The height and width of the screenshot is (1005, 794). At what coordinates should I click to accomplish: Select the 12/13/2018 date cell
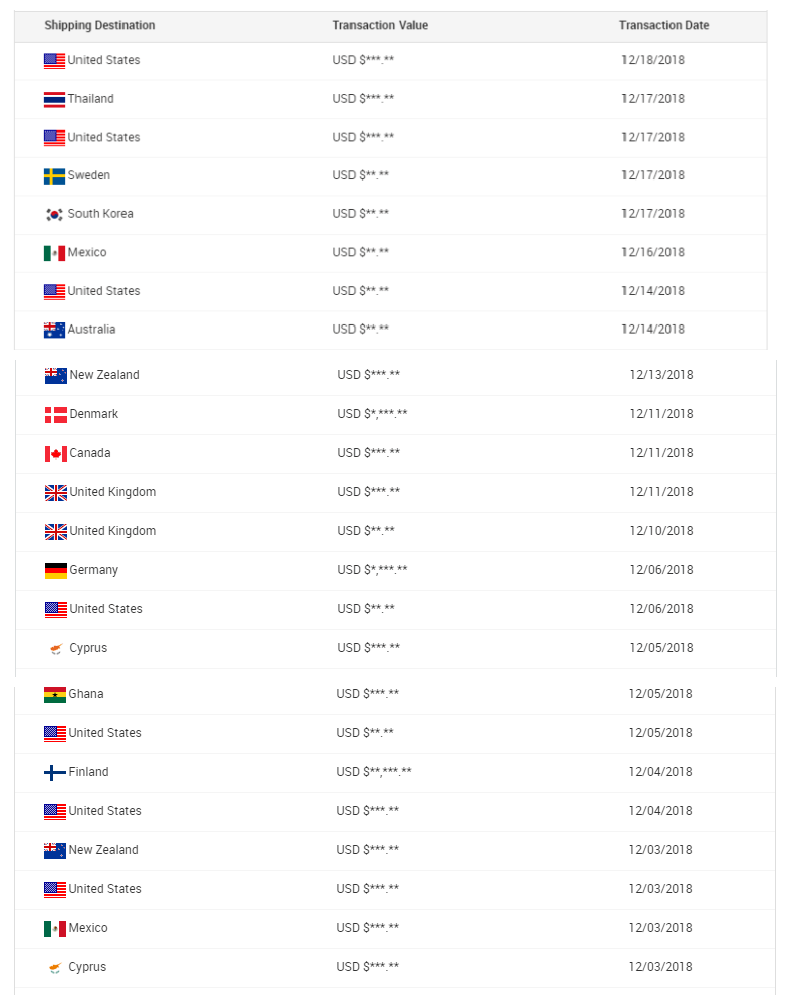[x=661, y=375]
